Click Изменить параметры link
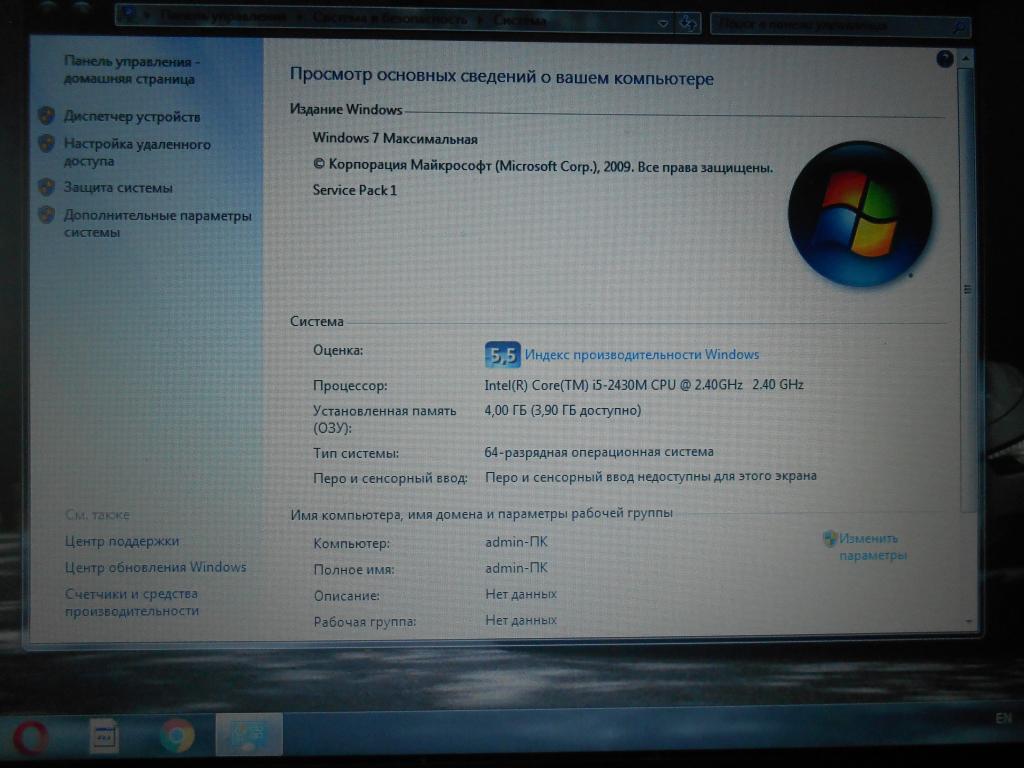Viewport: 1024px width, 768px height. tap(872, 547)
